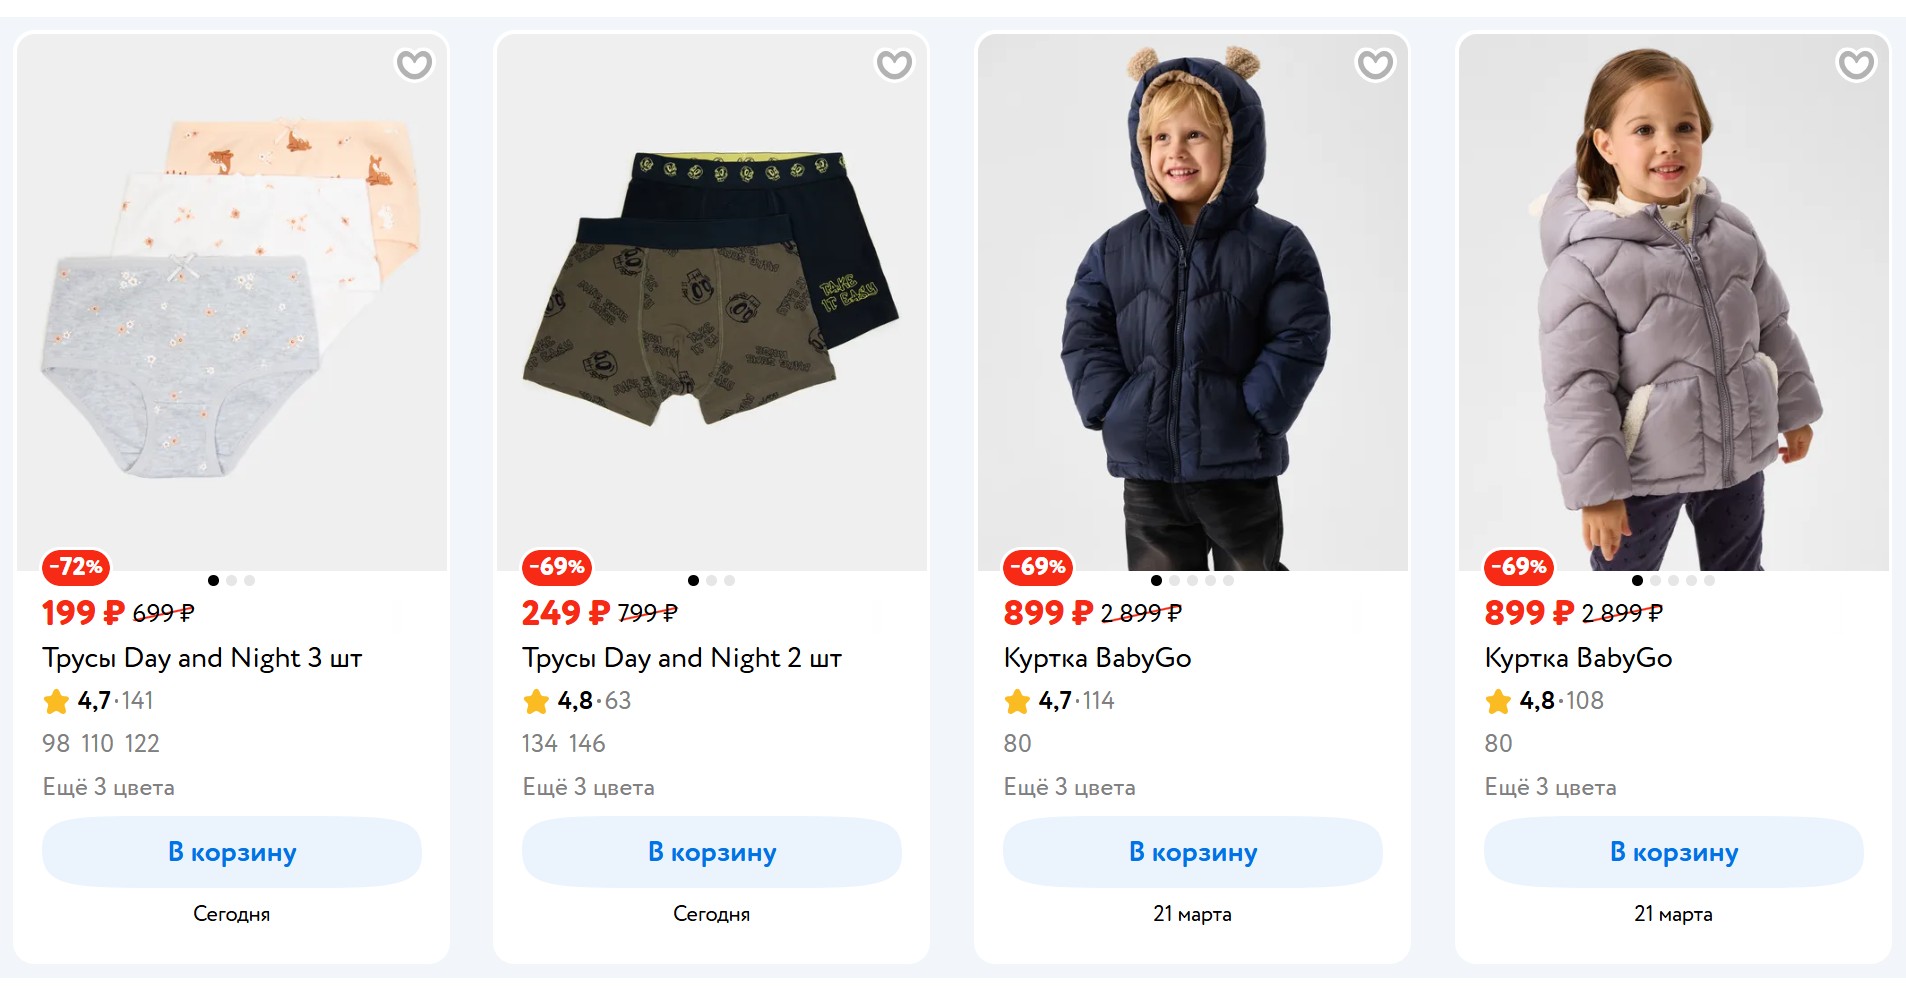
Task: Add navy Куртка BabyGo to cart
Action: pos(1193,852)
